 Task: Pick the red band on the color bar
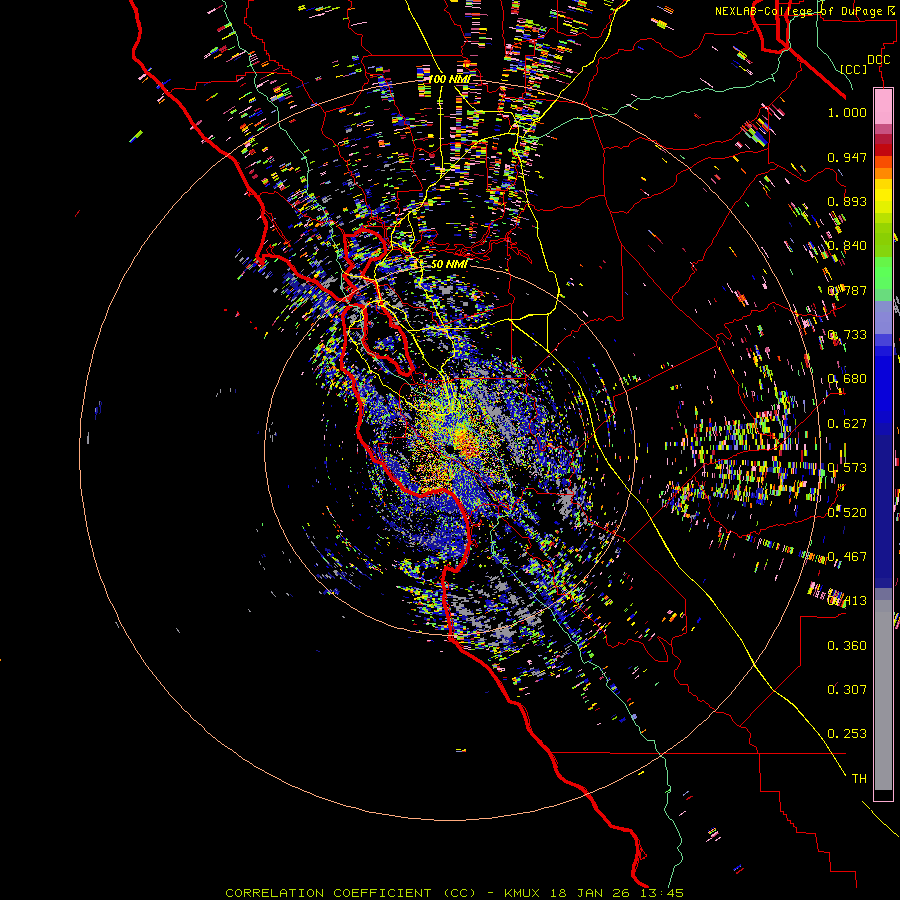pyautogui.click(x=883, y=149)
